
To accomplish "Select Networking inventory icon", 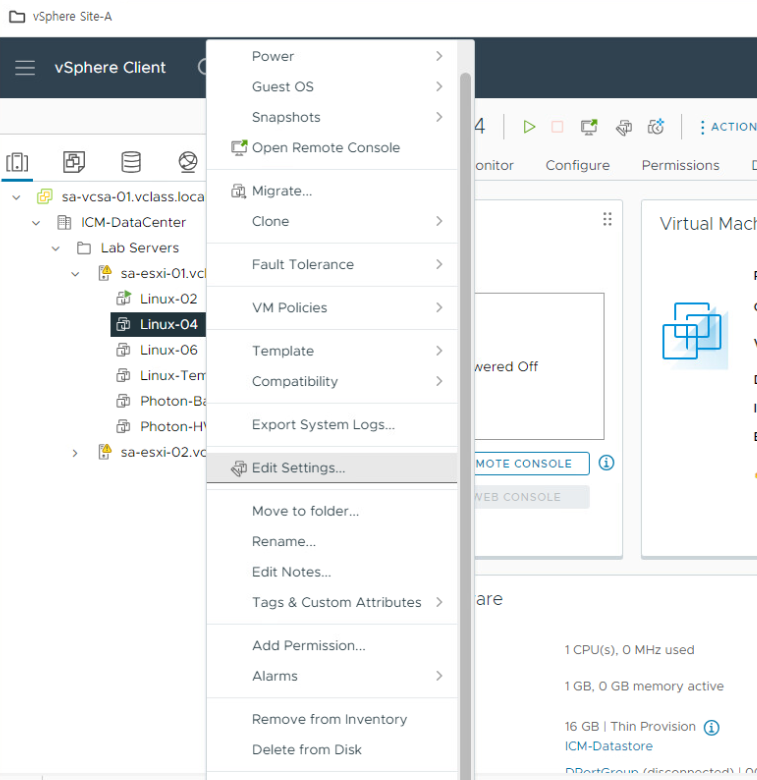I will (x=188, y=162).
